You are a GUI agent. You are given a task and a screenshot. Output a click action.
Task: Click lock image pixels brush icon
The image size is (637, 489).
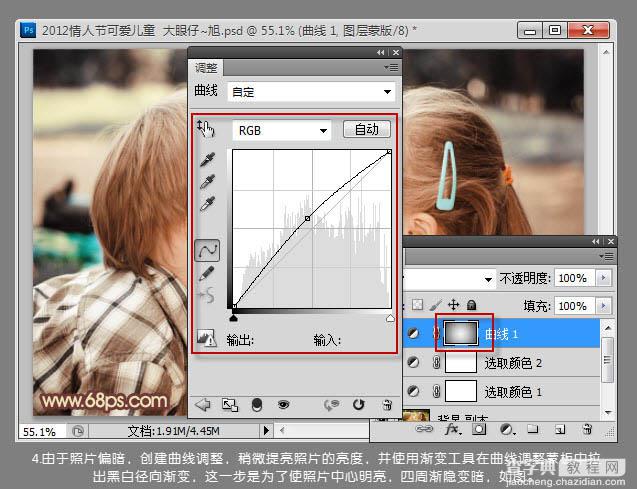click(435, 305)
